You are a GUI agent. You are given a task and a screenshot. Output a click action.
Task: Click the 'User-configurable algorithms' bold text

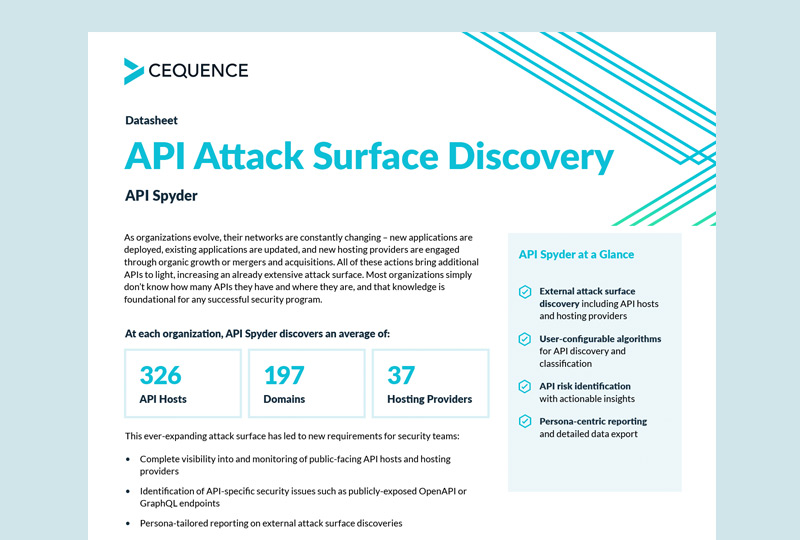(x=600, y=339)
